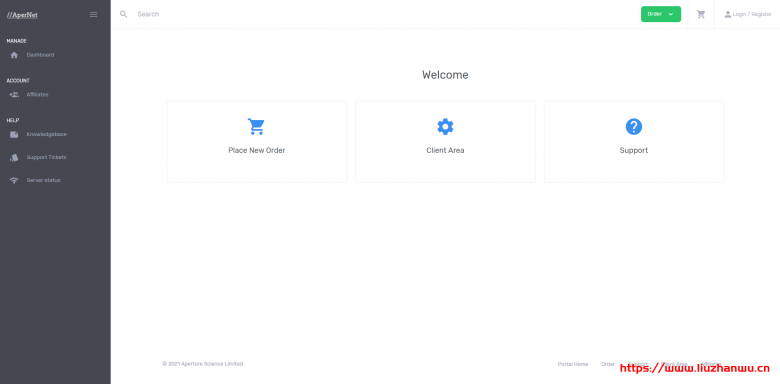
Task: Click the Knowledgebase folder icon
Action: point(14,134)
